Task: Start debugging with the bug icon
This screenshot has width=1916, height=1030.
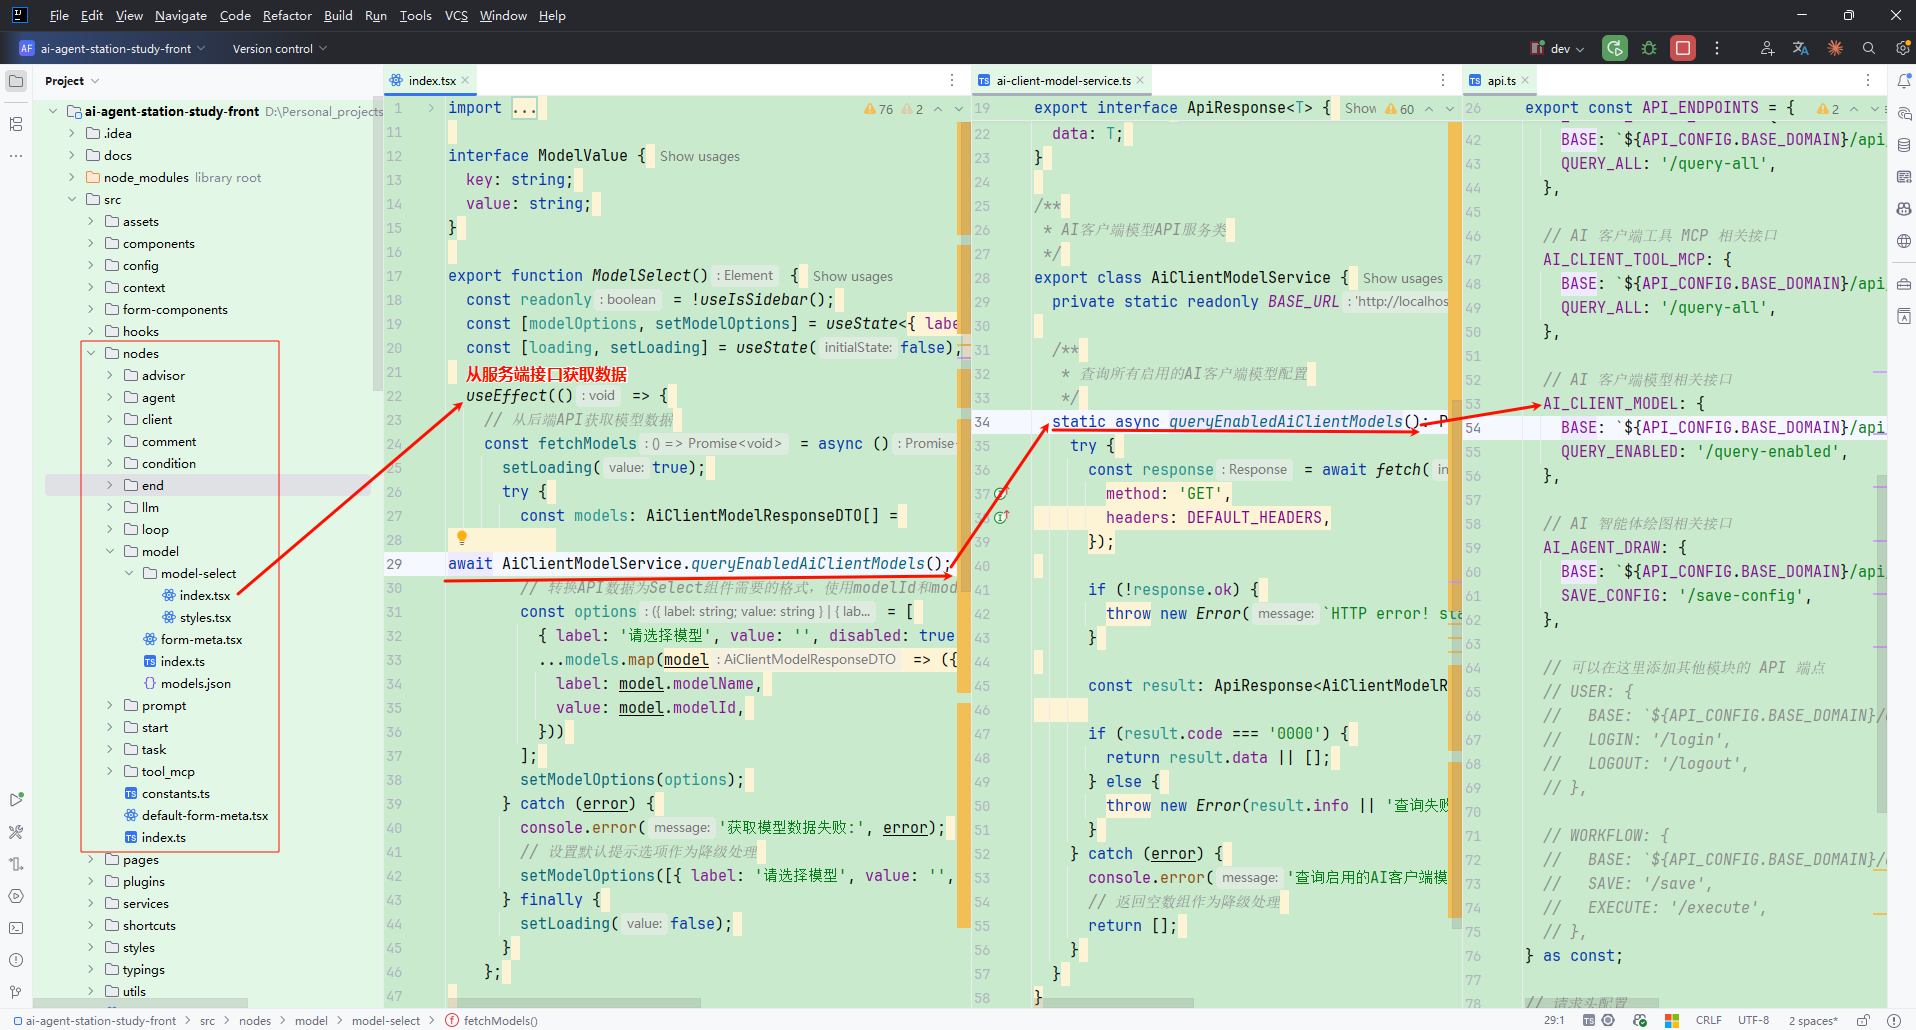Action: tap(1649, 48)
